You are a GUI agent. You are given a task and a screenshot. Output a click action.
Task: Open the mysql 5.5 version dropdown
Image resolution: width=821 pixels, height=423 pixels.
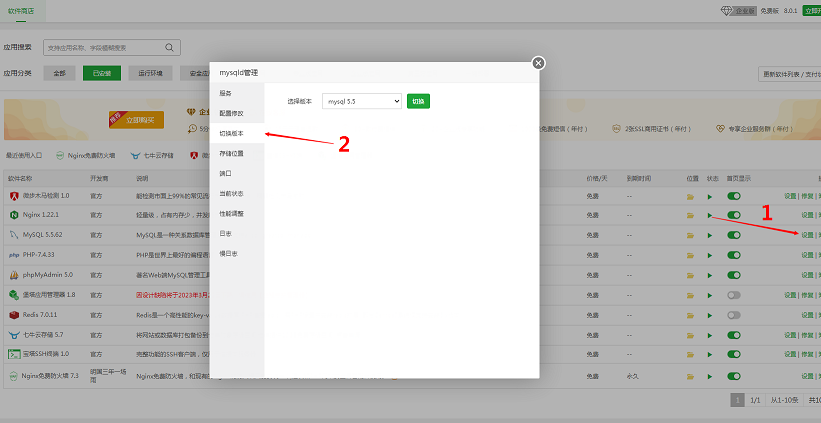pos(361,101)
